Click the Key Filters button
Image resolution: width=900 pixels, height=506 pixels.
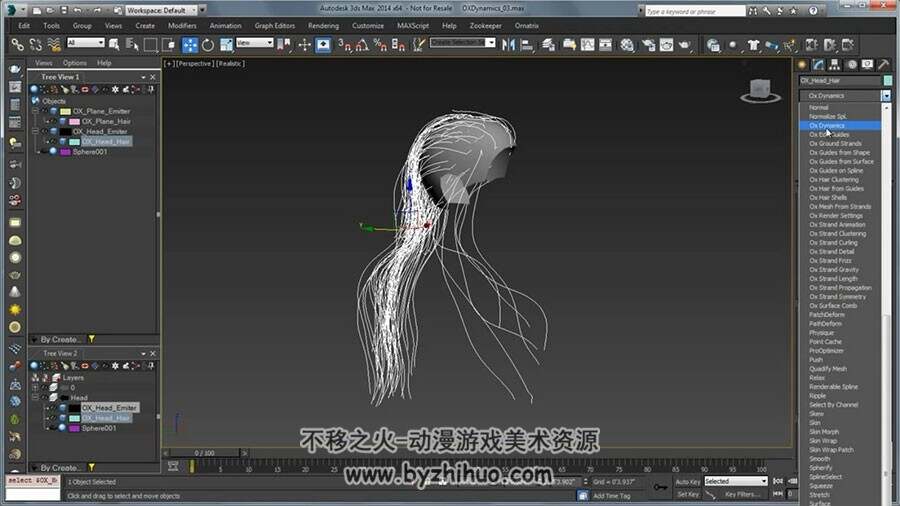click(x=740, y=494)
